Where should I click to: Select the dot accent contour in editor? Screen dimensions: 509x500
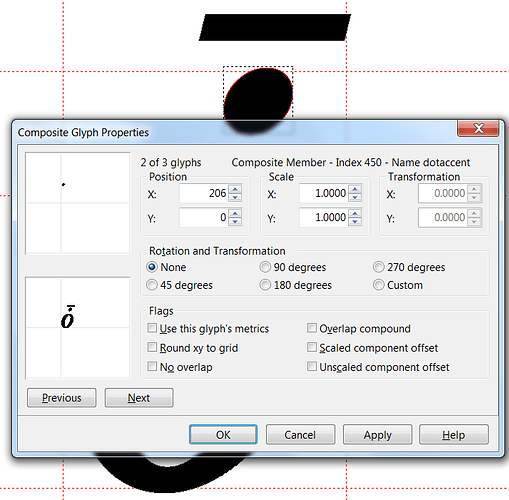[258, 93]
